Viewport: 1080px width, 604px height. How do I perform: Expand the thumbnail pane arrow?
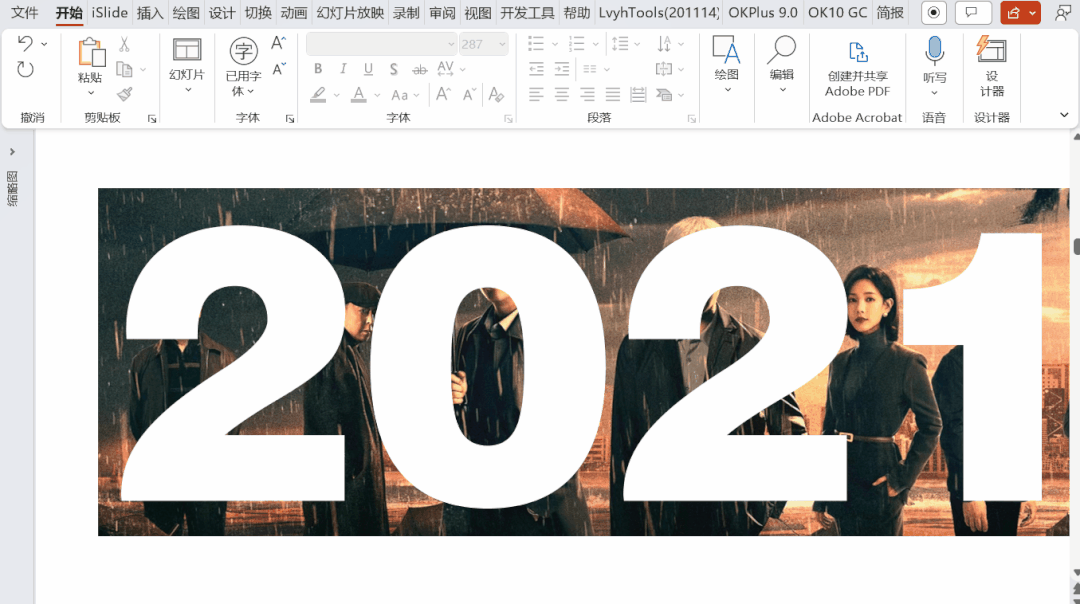point(12,152)
